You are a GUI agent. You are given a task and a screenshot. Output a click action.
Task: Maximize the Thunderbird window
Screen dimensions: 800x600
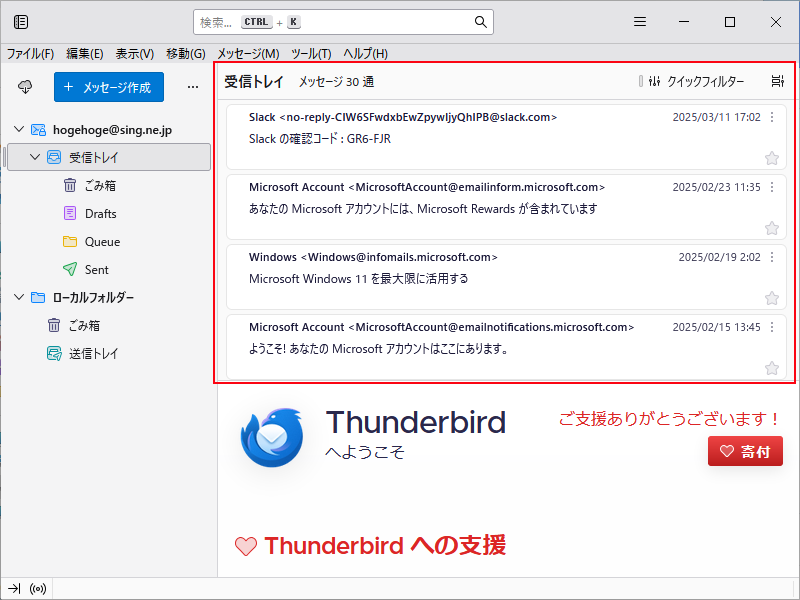click(x=730, y=22)
